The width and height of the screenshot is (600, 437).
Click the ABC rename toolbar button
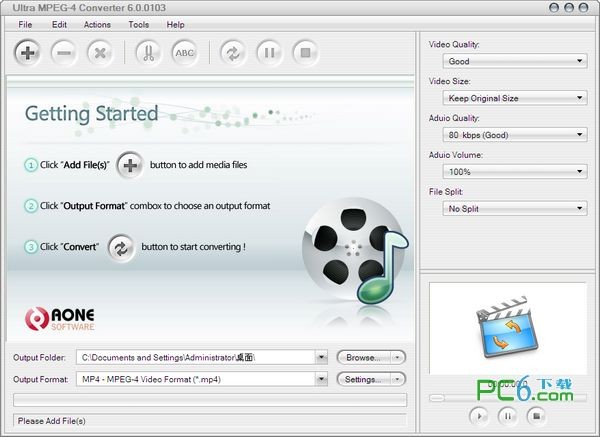click(184, 52)
